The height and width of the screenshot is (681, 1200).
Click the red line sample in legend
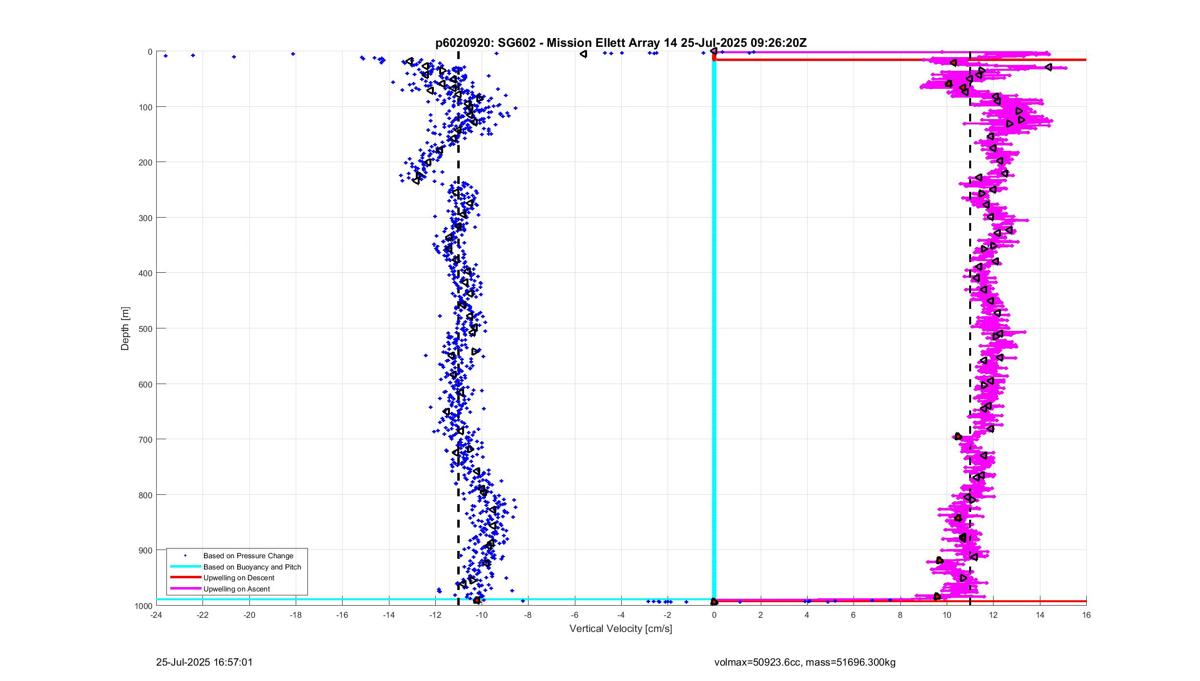[184, 578]
